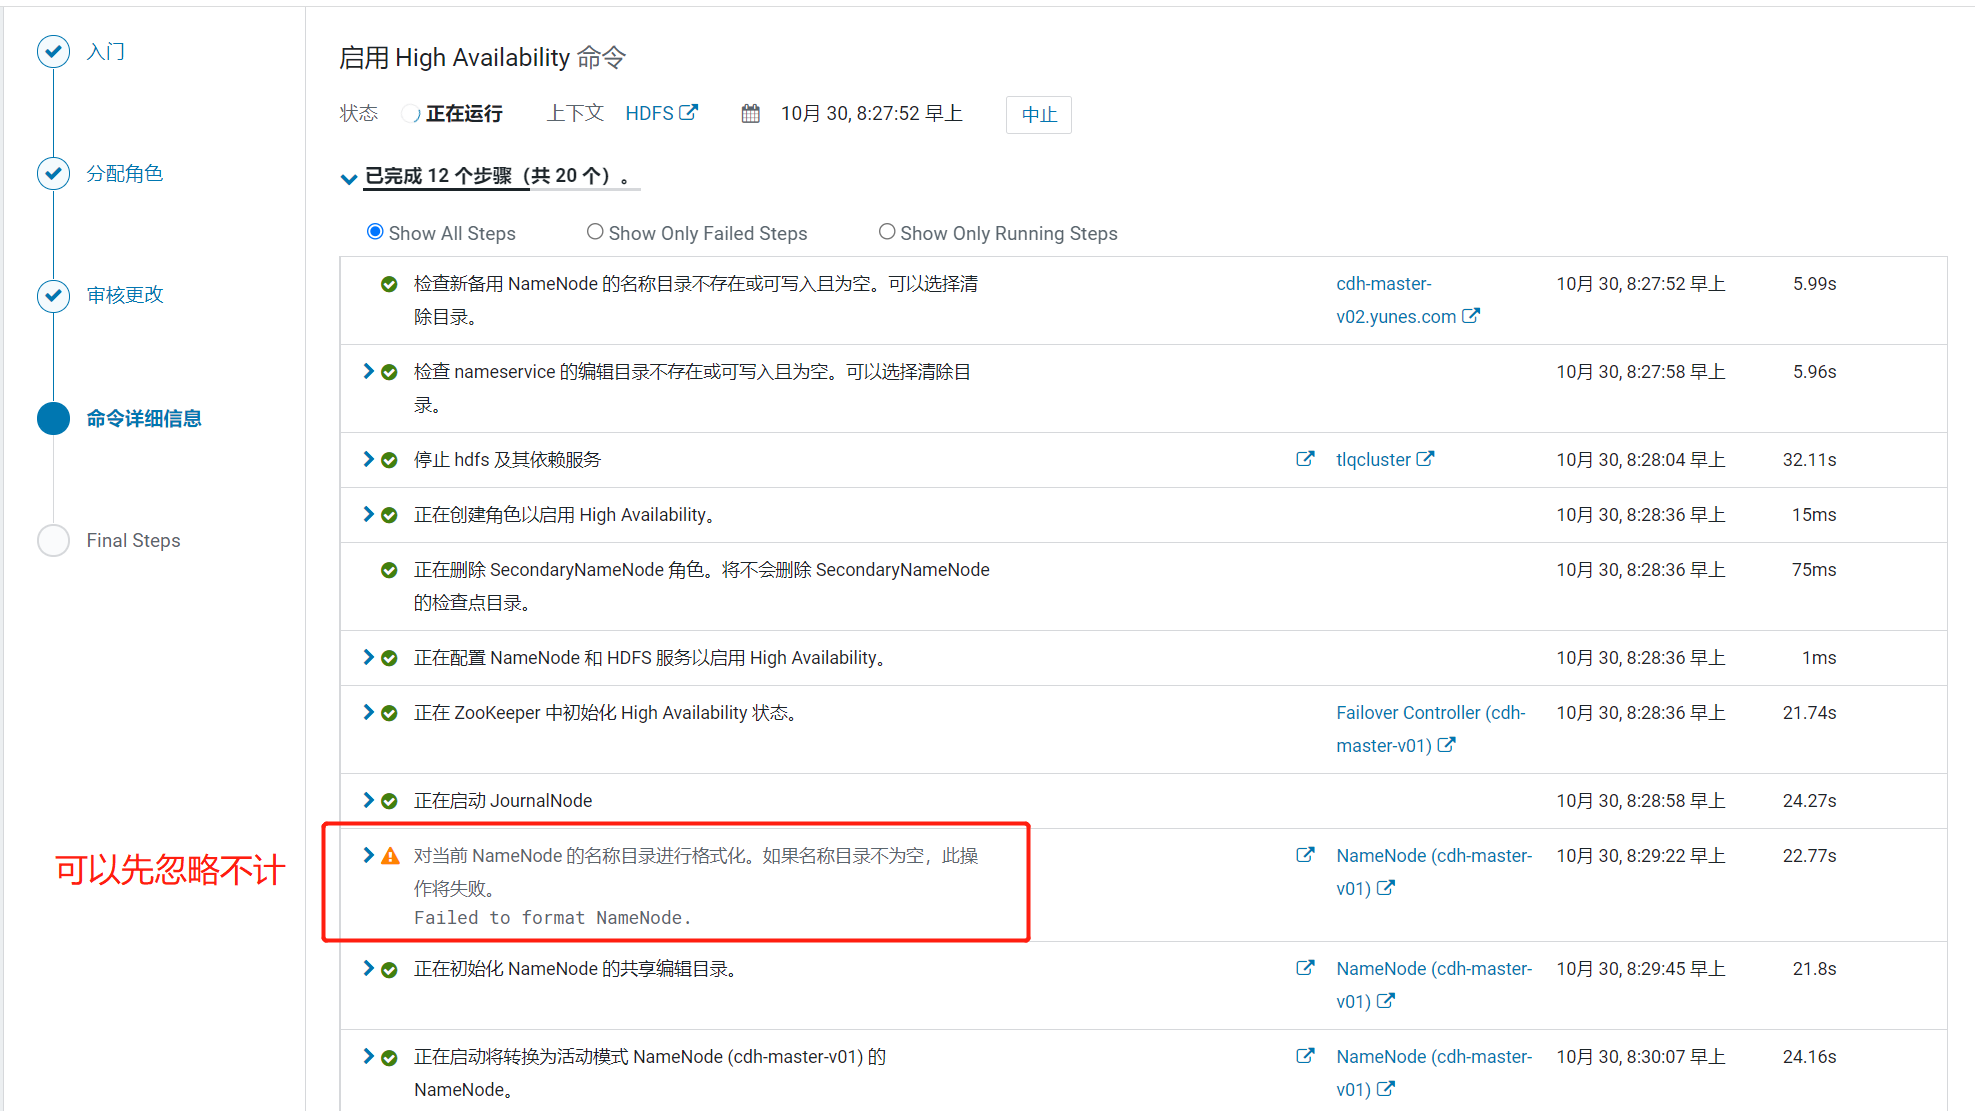Go to the 分配角色 wizard step

click(124, 174)
